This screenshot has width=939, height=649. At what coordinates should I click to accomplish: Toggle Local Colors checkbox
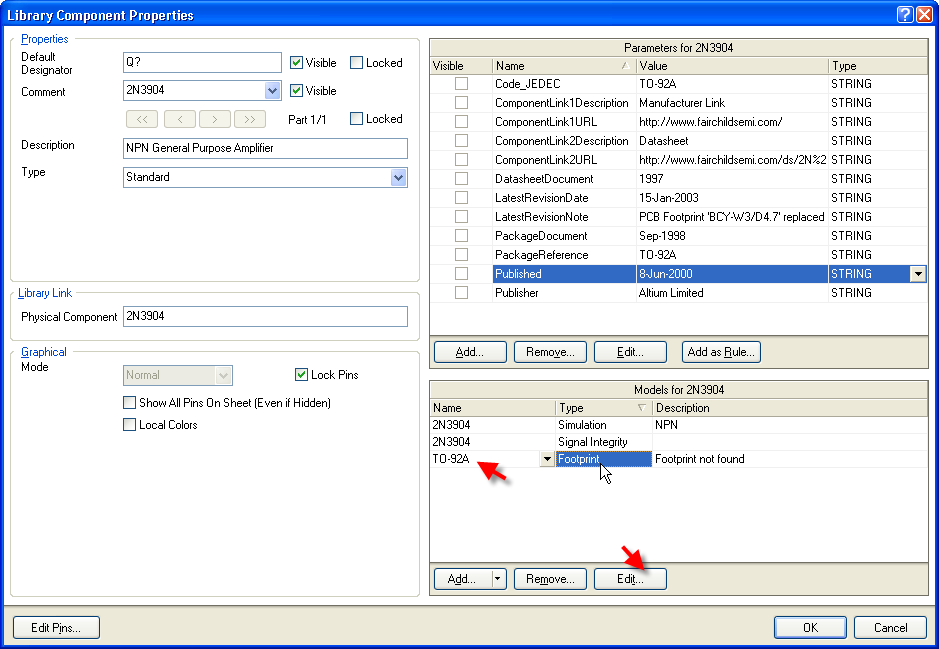(129, 425)
